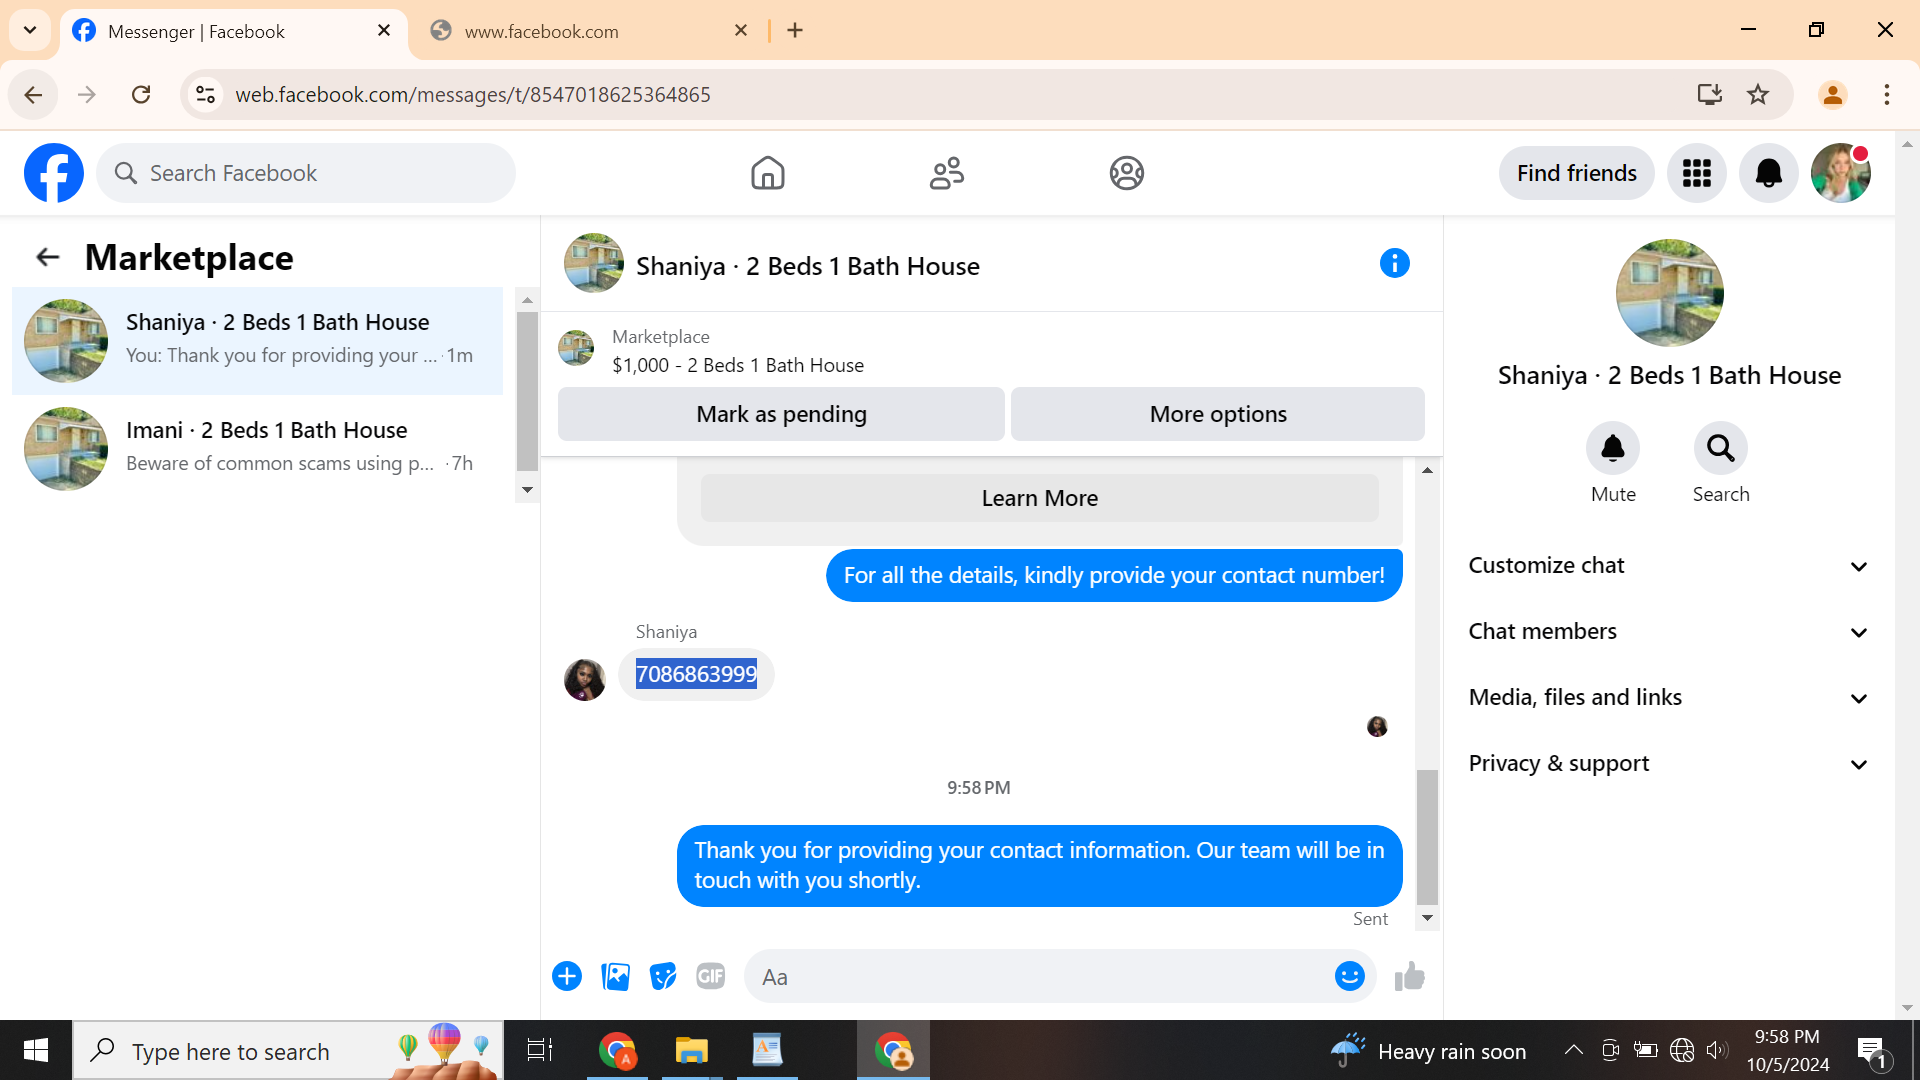This screenshot has width=1920, height=1080.
Task: Click the Find friends button
Action: 1576,173
